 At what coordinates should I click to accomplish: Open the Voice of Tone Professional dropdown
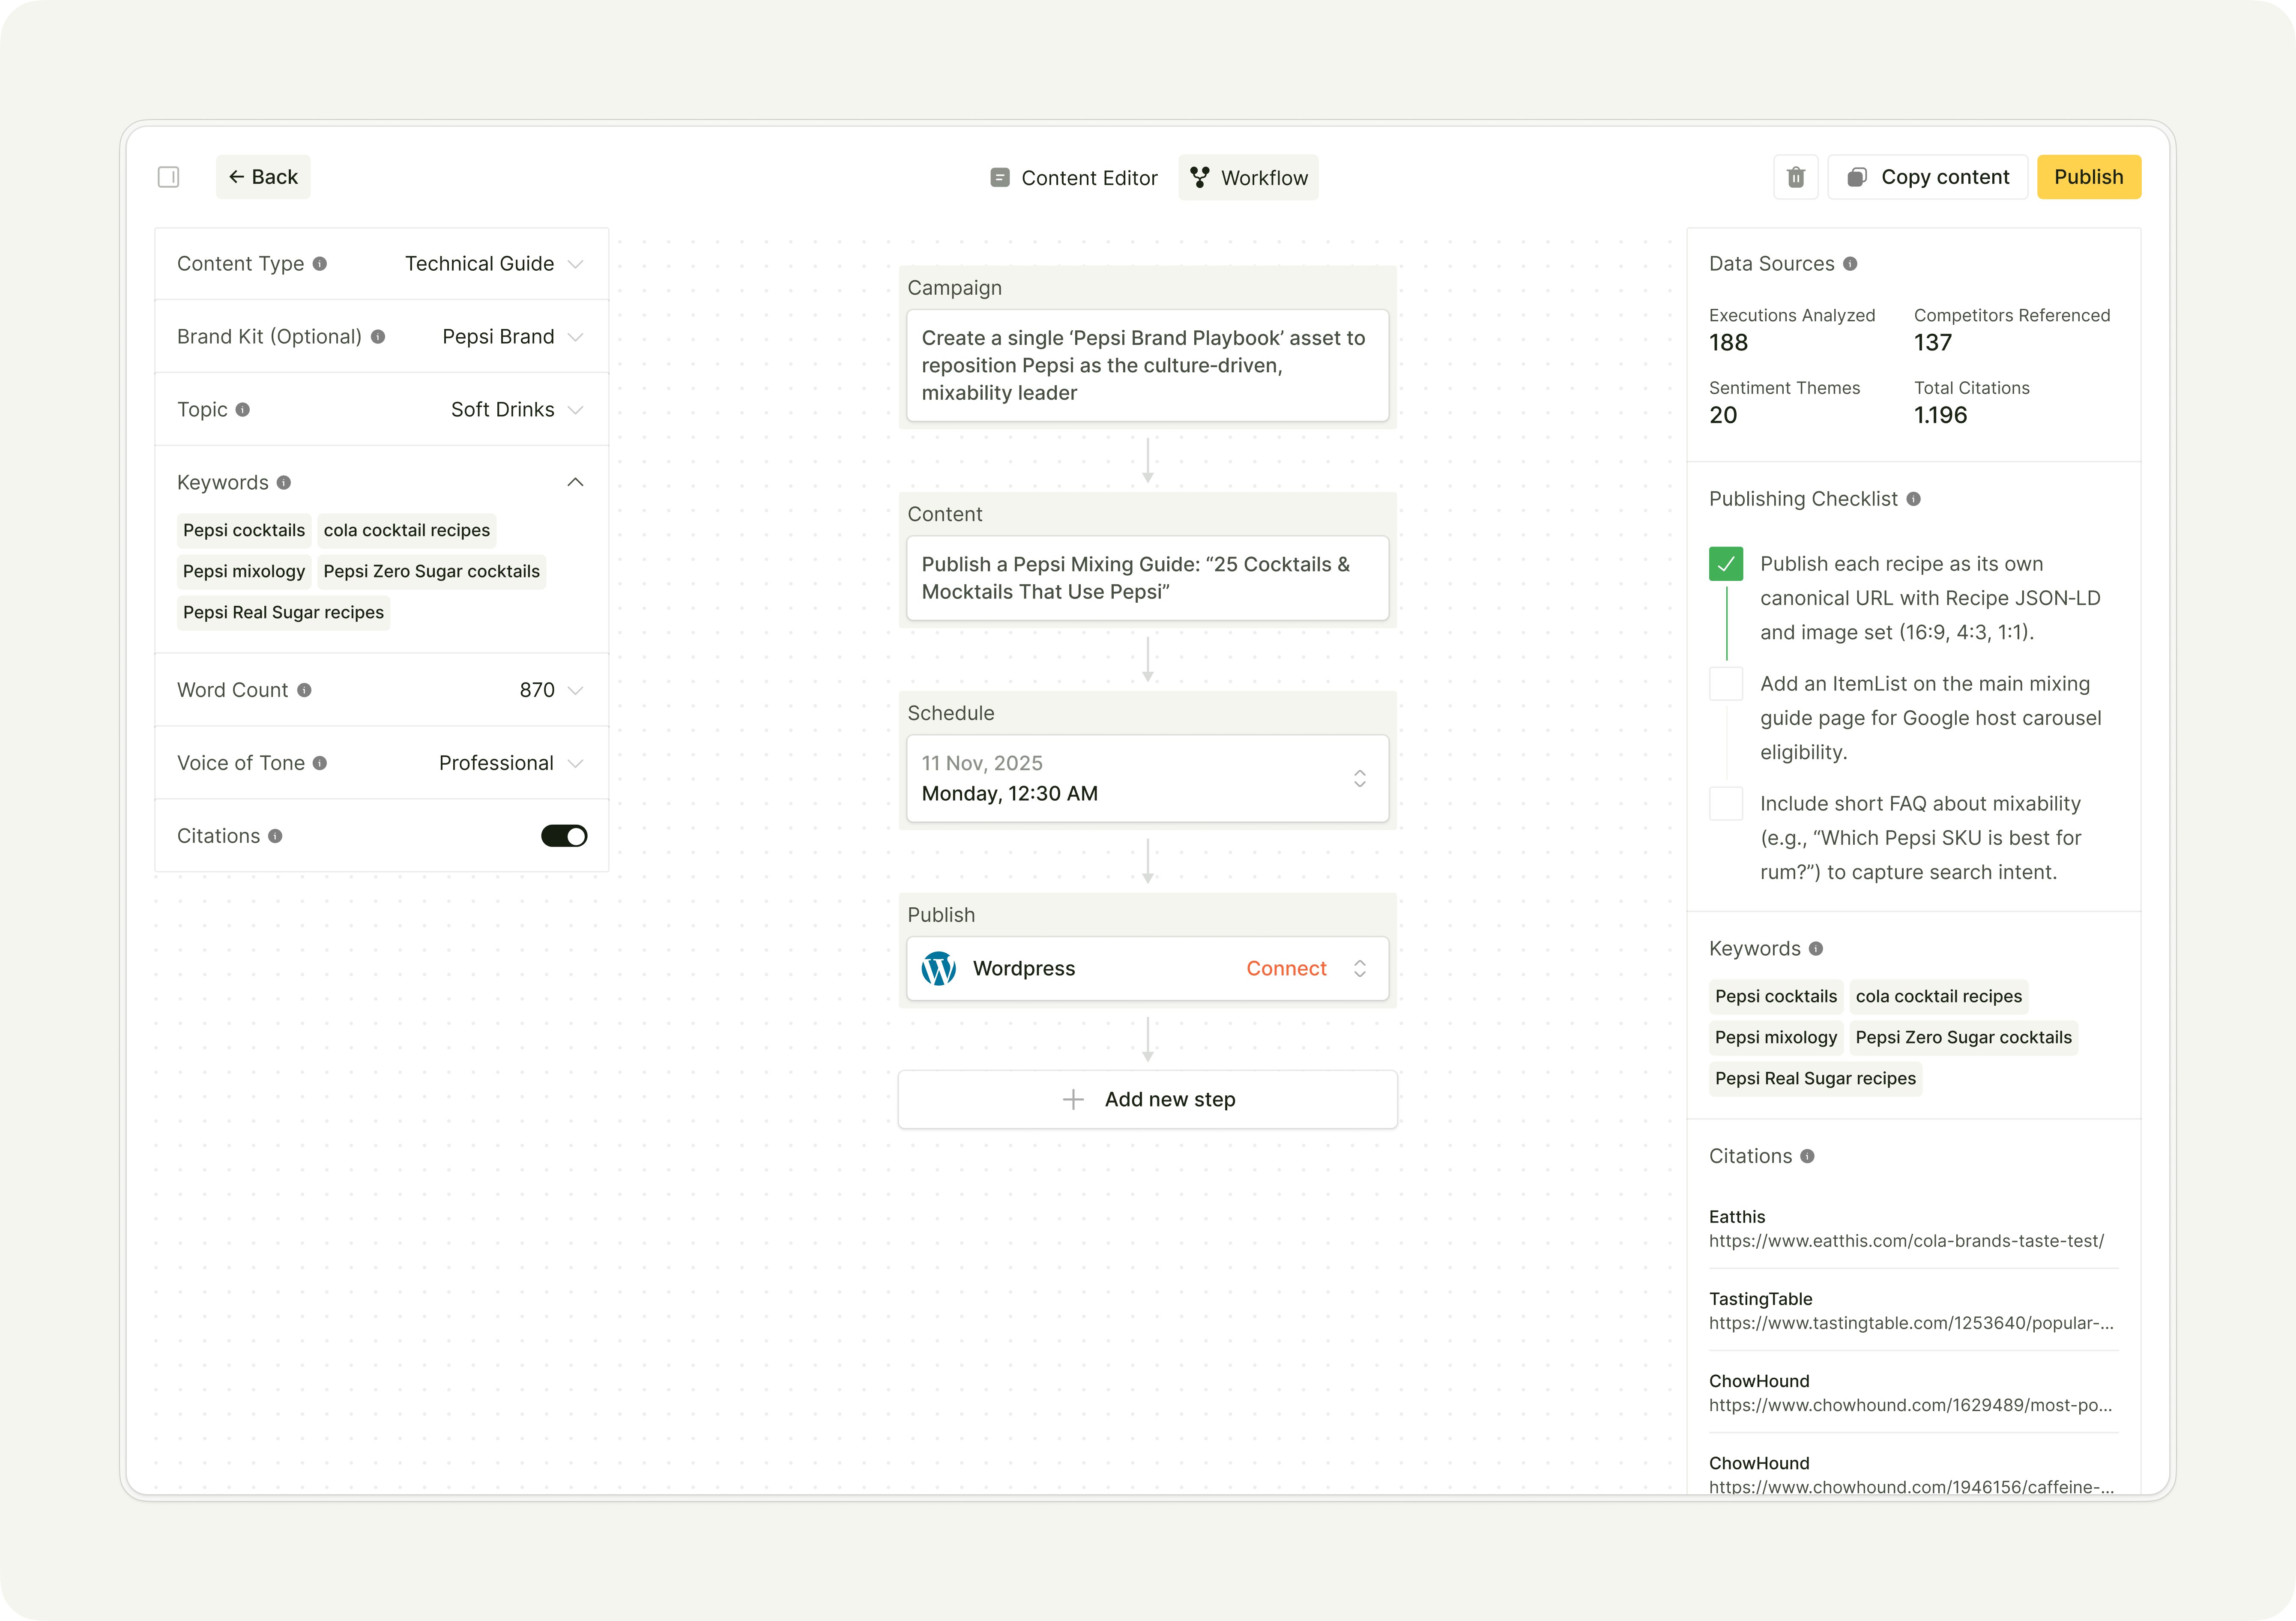point(511,763)
